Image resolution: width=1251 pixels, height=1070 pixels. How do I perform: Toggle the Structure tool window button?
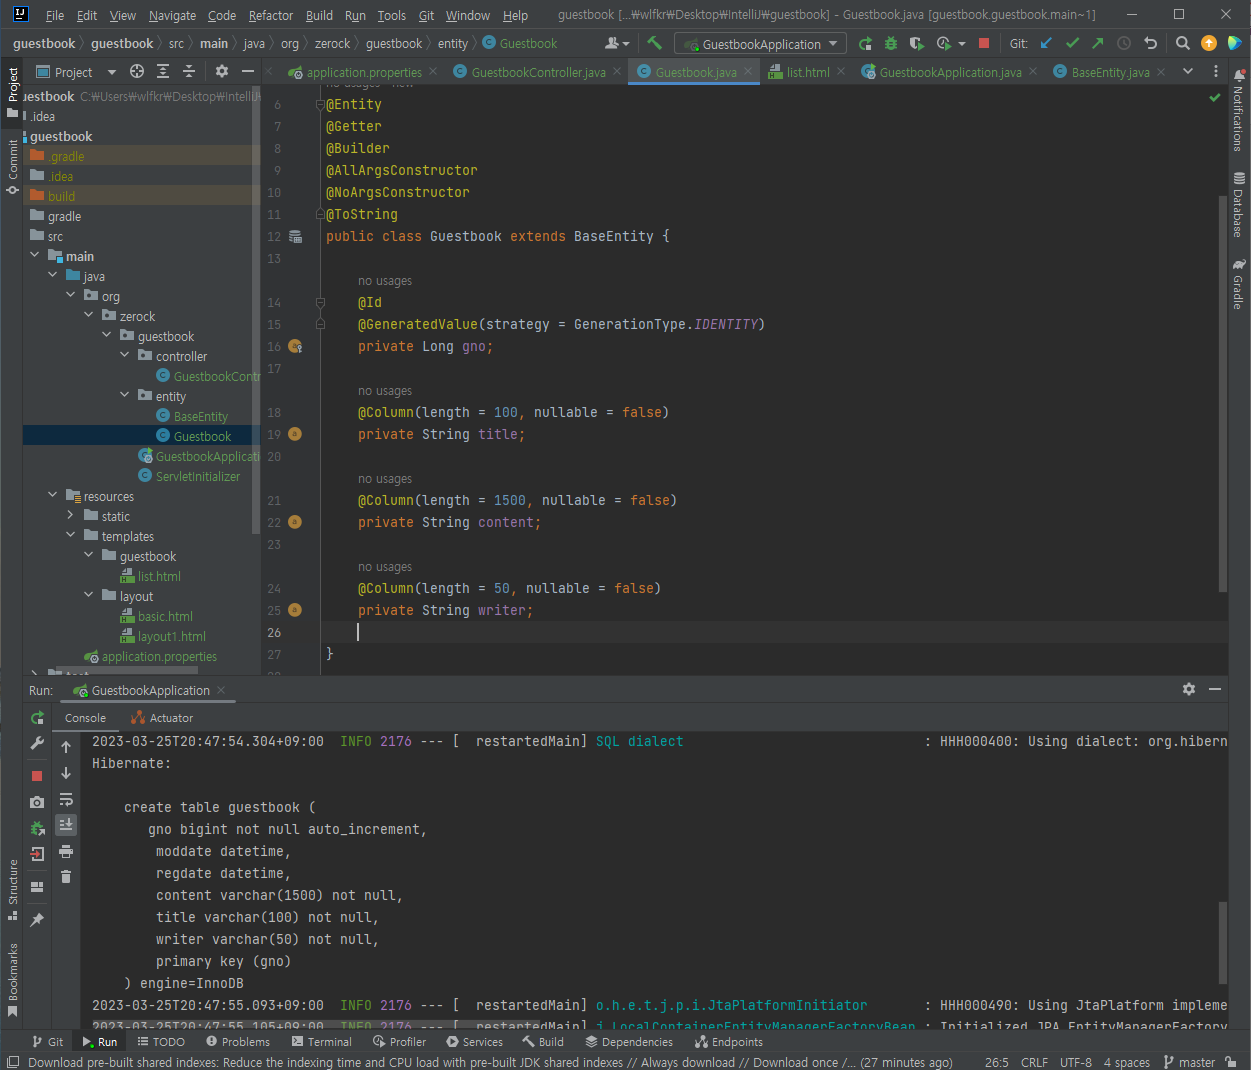click(13, 889)
